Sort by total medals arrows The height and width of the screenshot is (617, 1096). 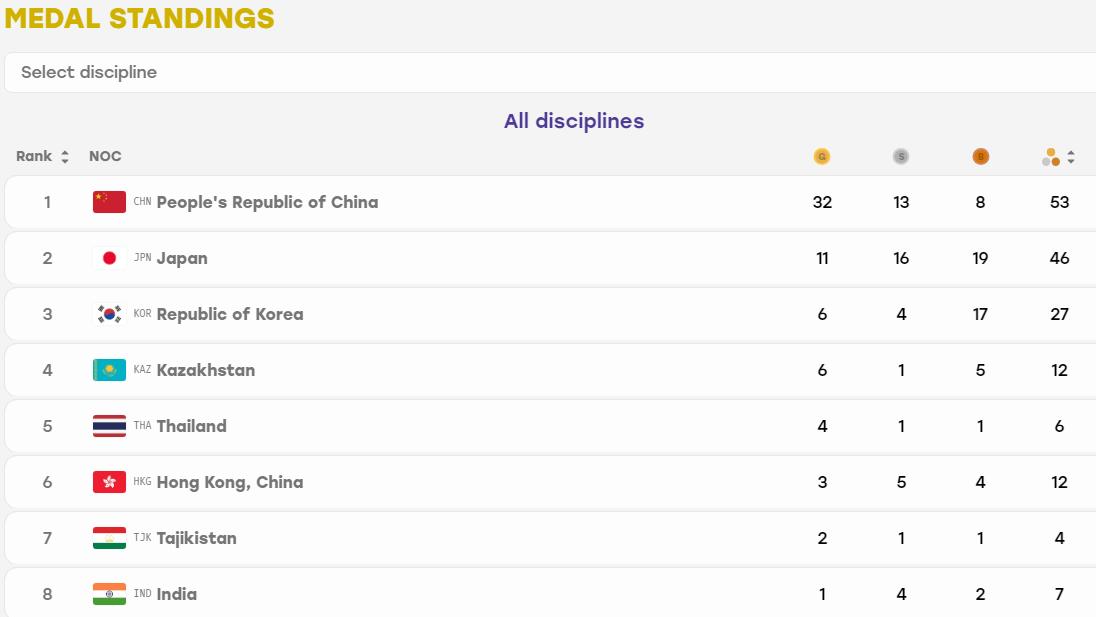pos(1071,157)
